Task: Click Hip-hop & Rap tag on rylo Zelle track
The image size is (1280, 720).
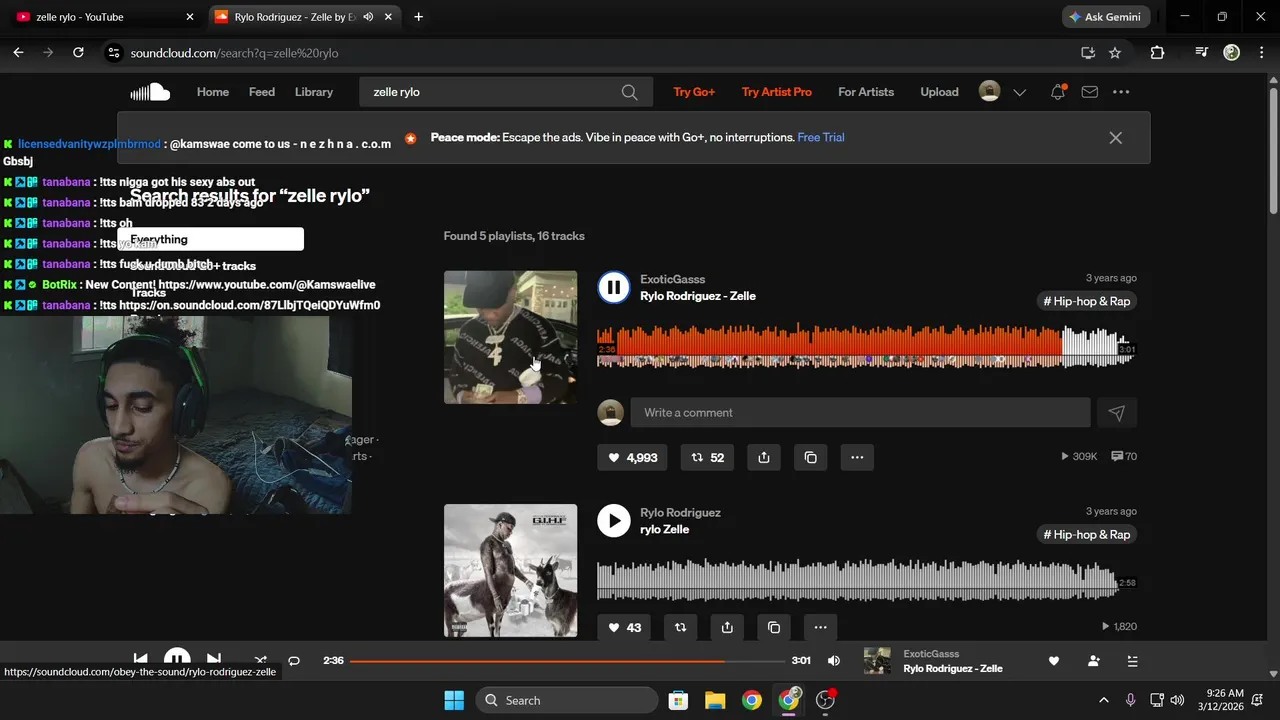Action: [x=1087, y=534]
